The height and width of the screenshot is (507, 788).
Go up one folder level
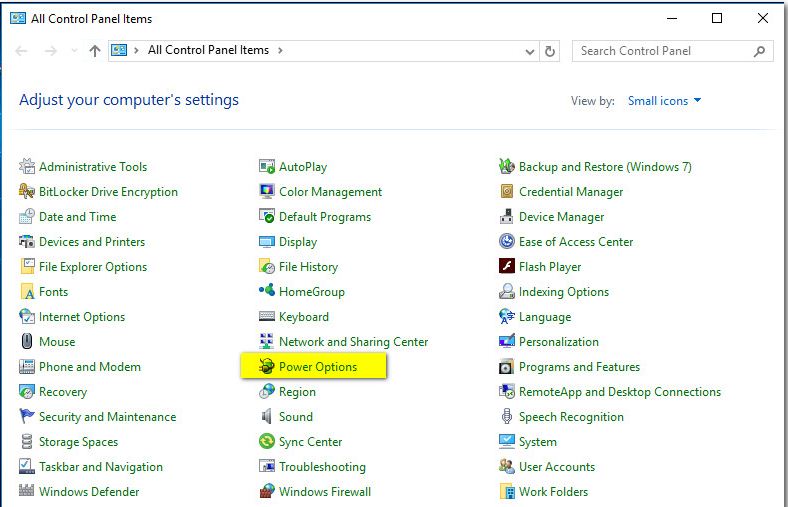pyautogui.click(x=94, y=51)
